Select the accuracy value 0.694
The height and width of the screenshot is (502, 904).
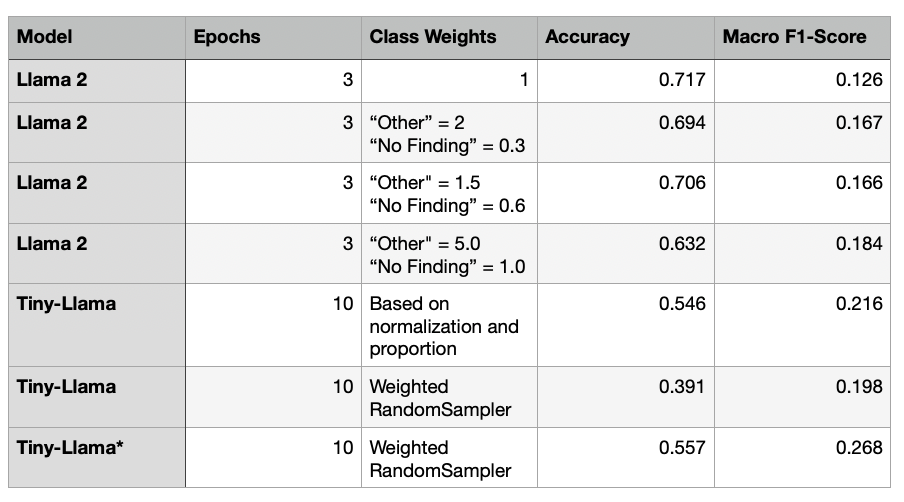682,123
